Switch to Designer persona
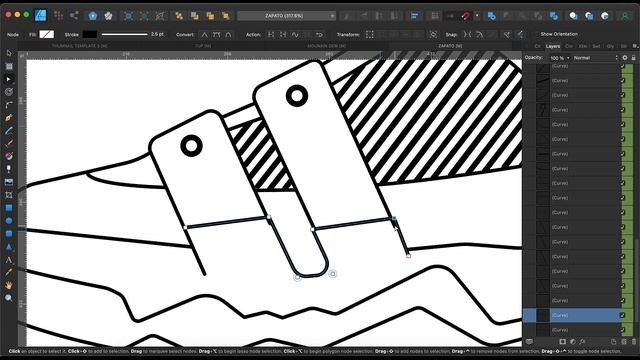The image size is (640, 360). coord(40,16)
